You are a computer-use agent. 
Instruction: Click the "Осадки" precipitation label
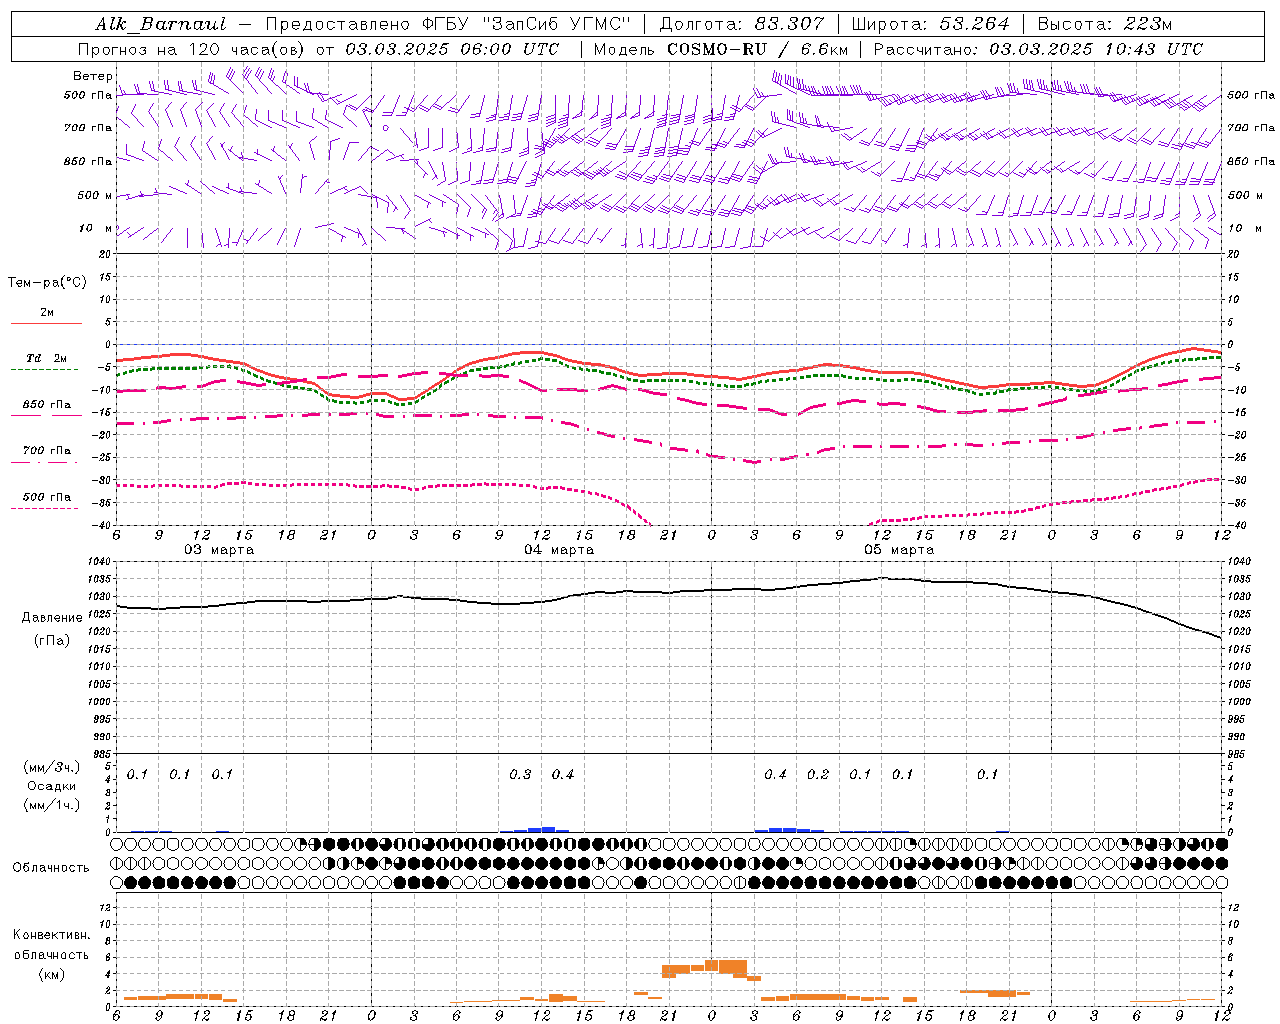pos(53,786)
